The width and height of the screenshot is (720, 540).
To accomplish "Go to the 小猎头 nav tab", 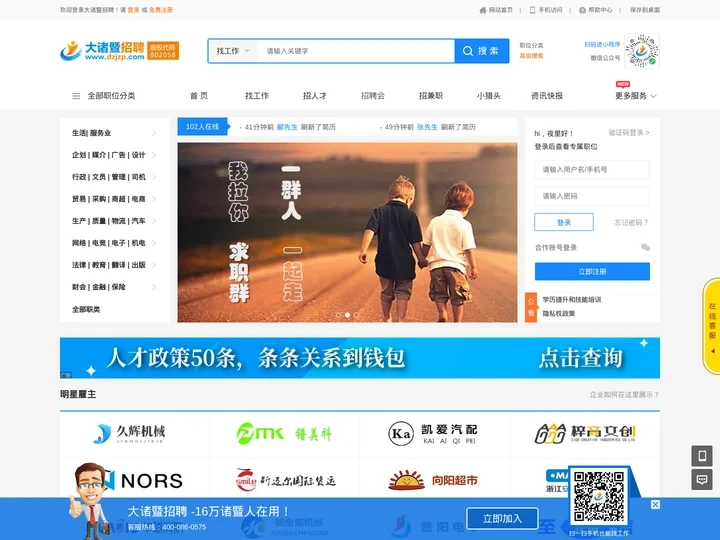I will coord(489,96).
